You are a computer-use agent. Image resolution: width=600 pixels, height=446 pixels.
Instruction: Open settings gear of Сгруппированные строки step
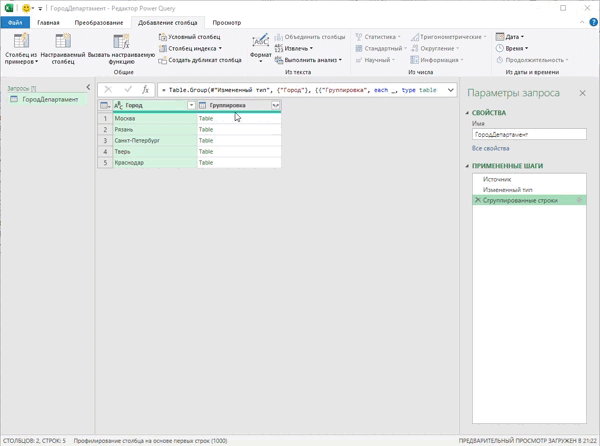coord(580,200)
